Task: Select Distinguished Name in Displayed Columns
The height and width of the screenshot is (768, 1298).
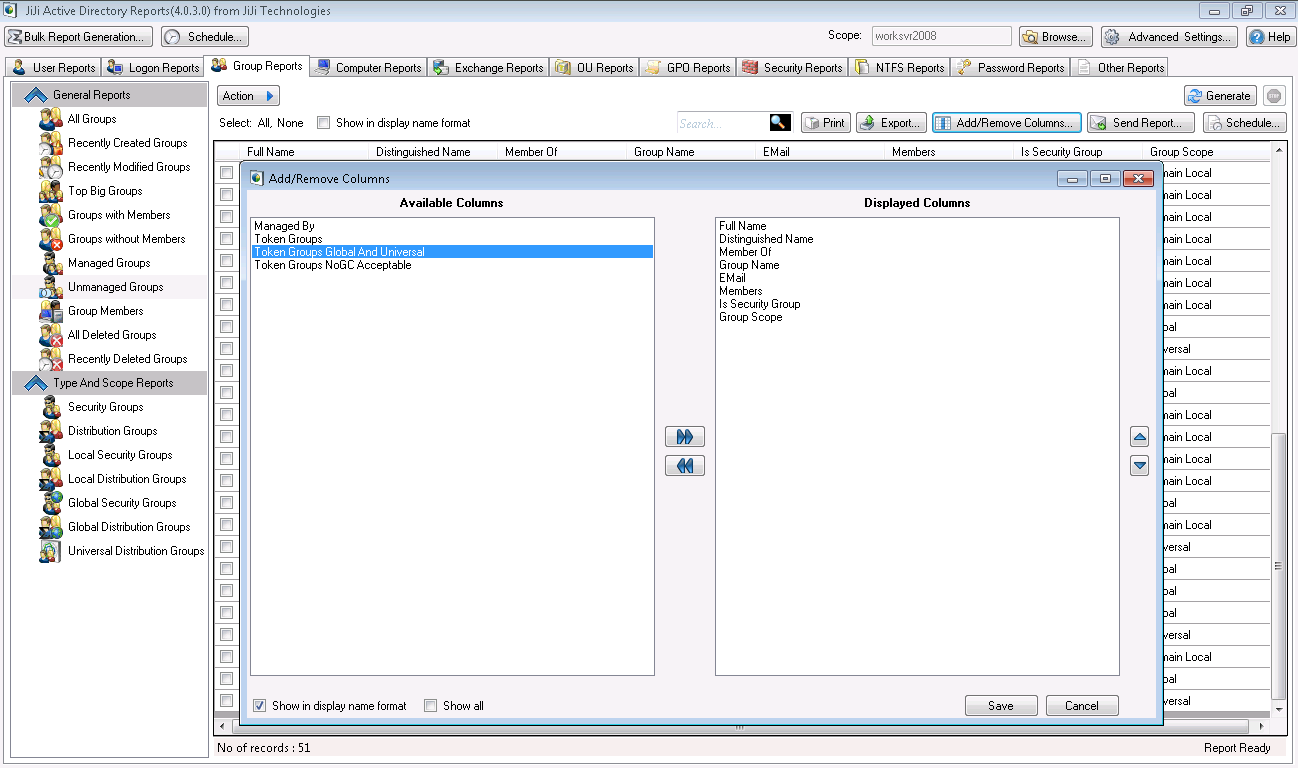Action: point(917,239)
